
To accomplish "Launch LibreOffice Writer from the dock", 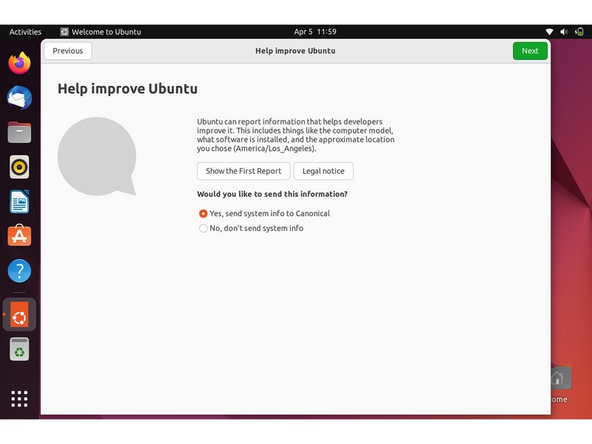I will click(20, 202).
